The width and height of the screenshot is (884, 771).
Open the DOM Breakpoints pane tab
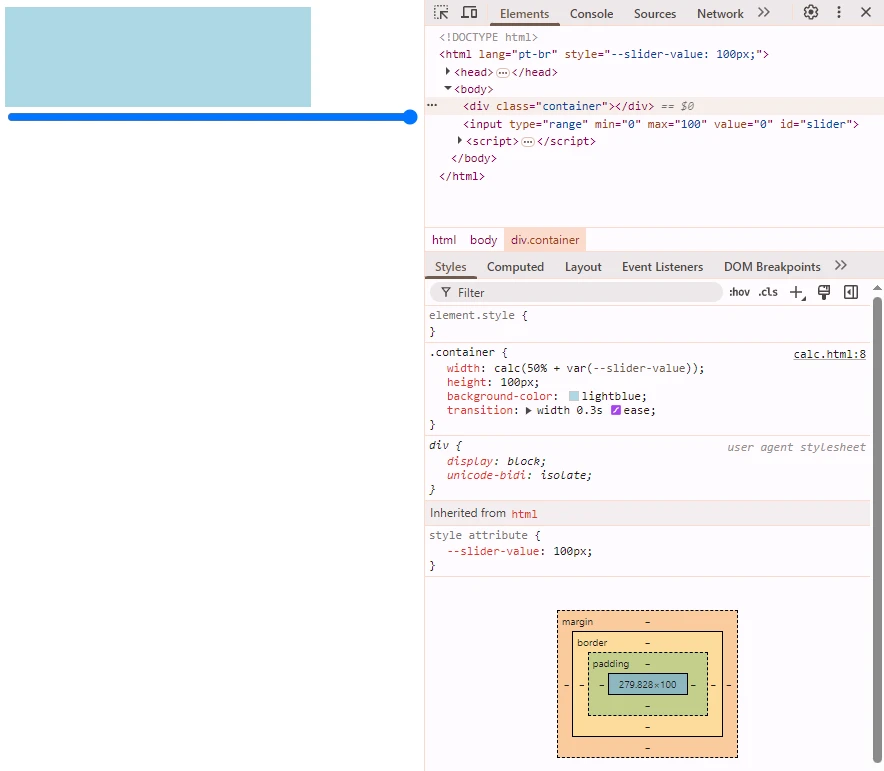pyautogui.click(x=772, y=267)
